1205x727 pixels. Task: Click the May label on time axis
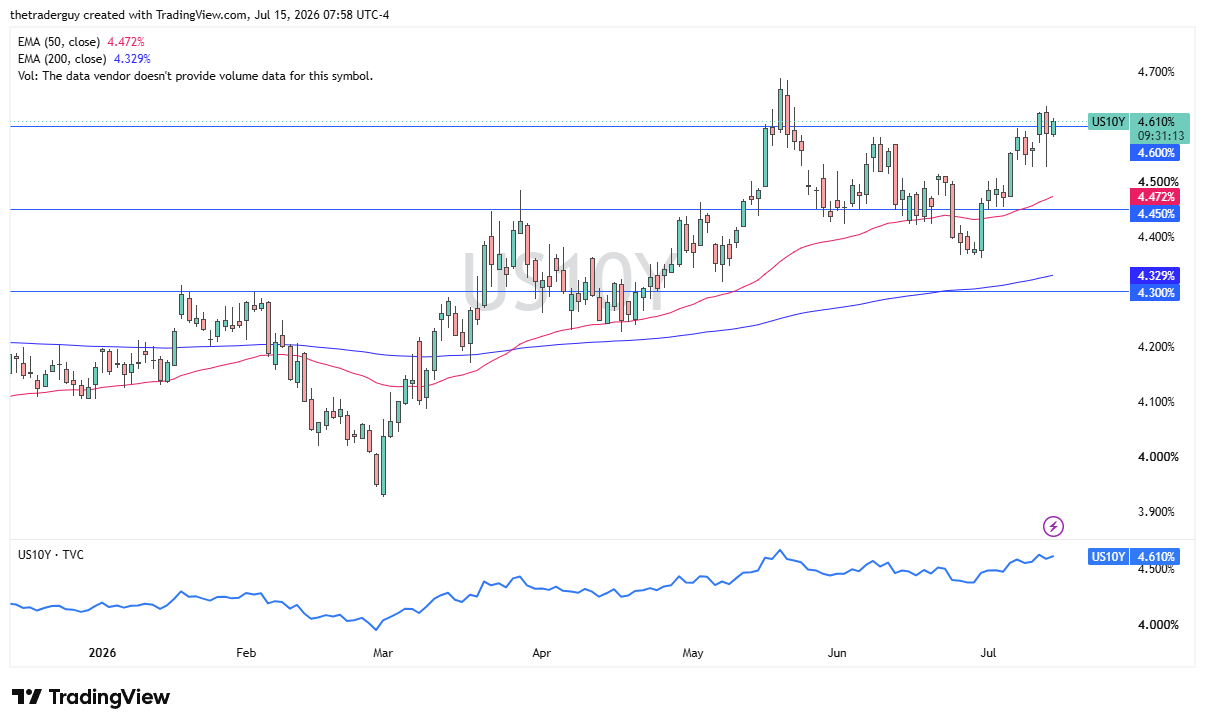pyautogui.click(x=693, y=653)
